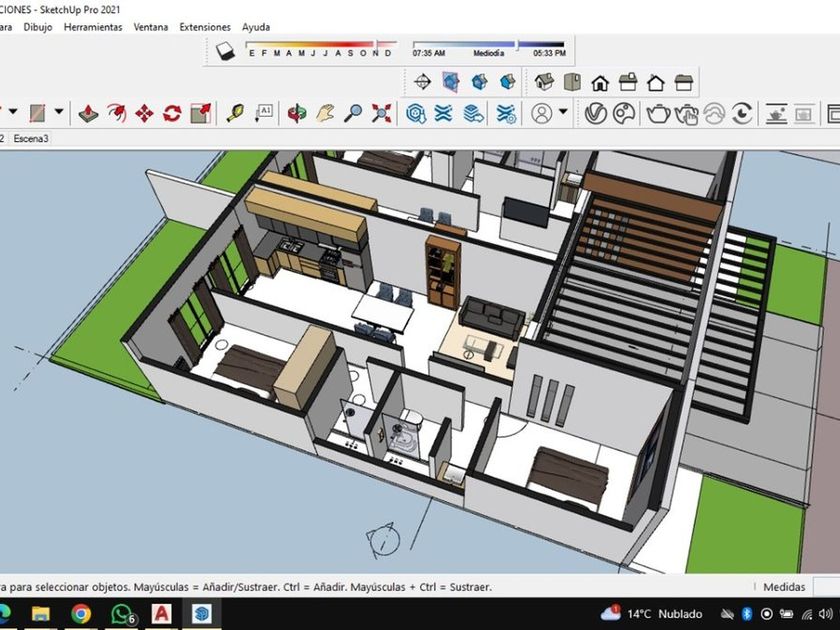This screenshot has width=840, height=630.
Task: Select the Move tool
Action: click(144, 113)
